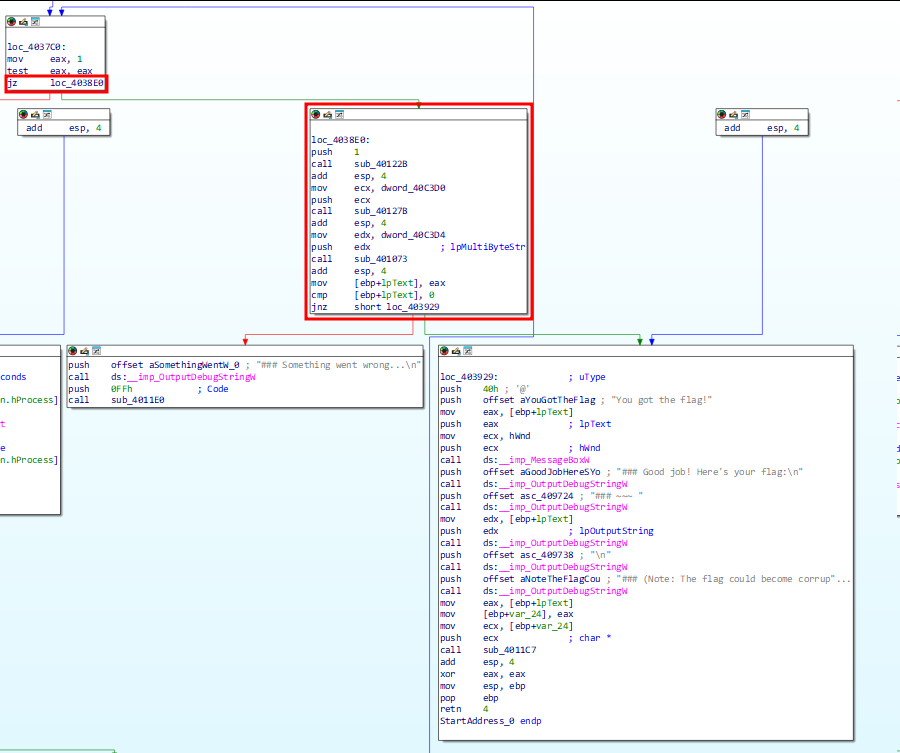This screenshot has height=753, width=900.
Task: Click the sub_4011E0 call operand
Action: coord(138,400)
